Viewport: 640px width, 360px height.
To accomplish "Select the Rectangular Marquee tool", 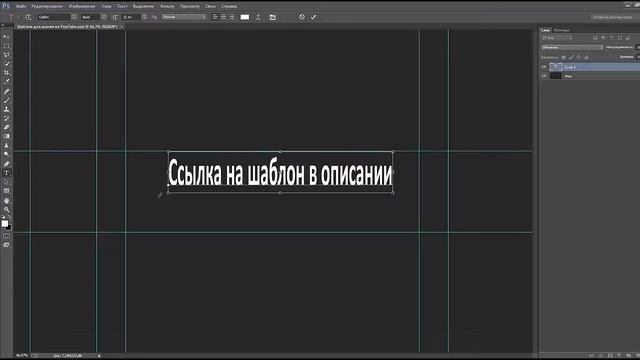I will coord(6,46).
